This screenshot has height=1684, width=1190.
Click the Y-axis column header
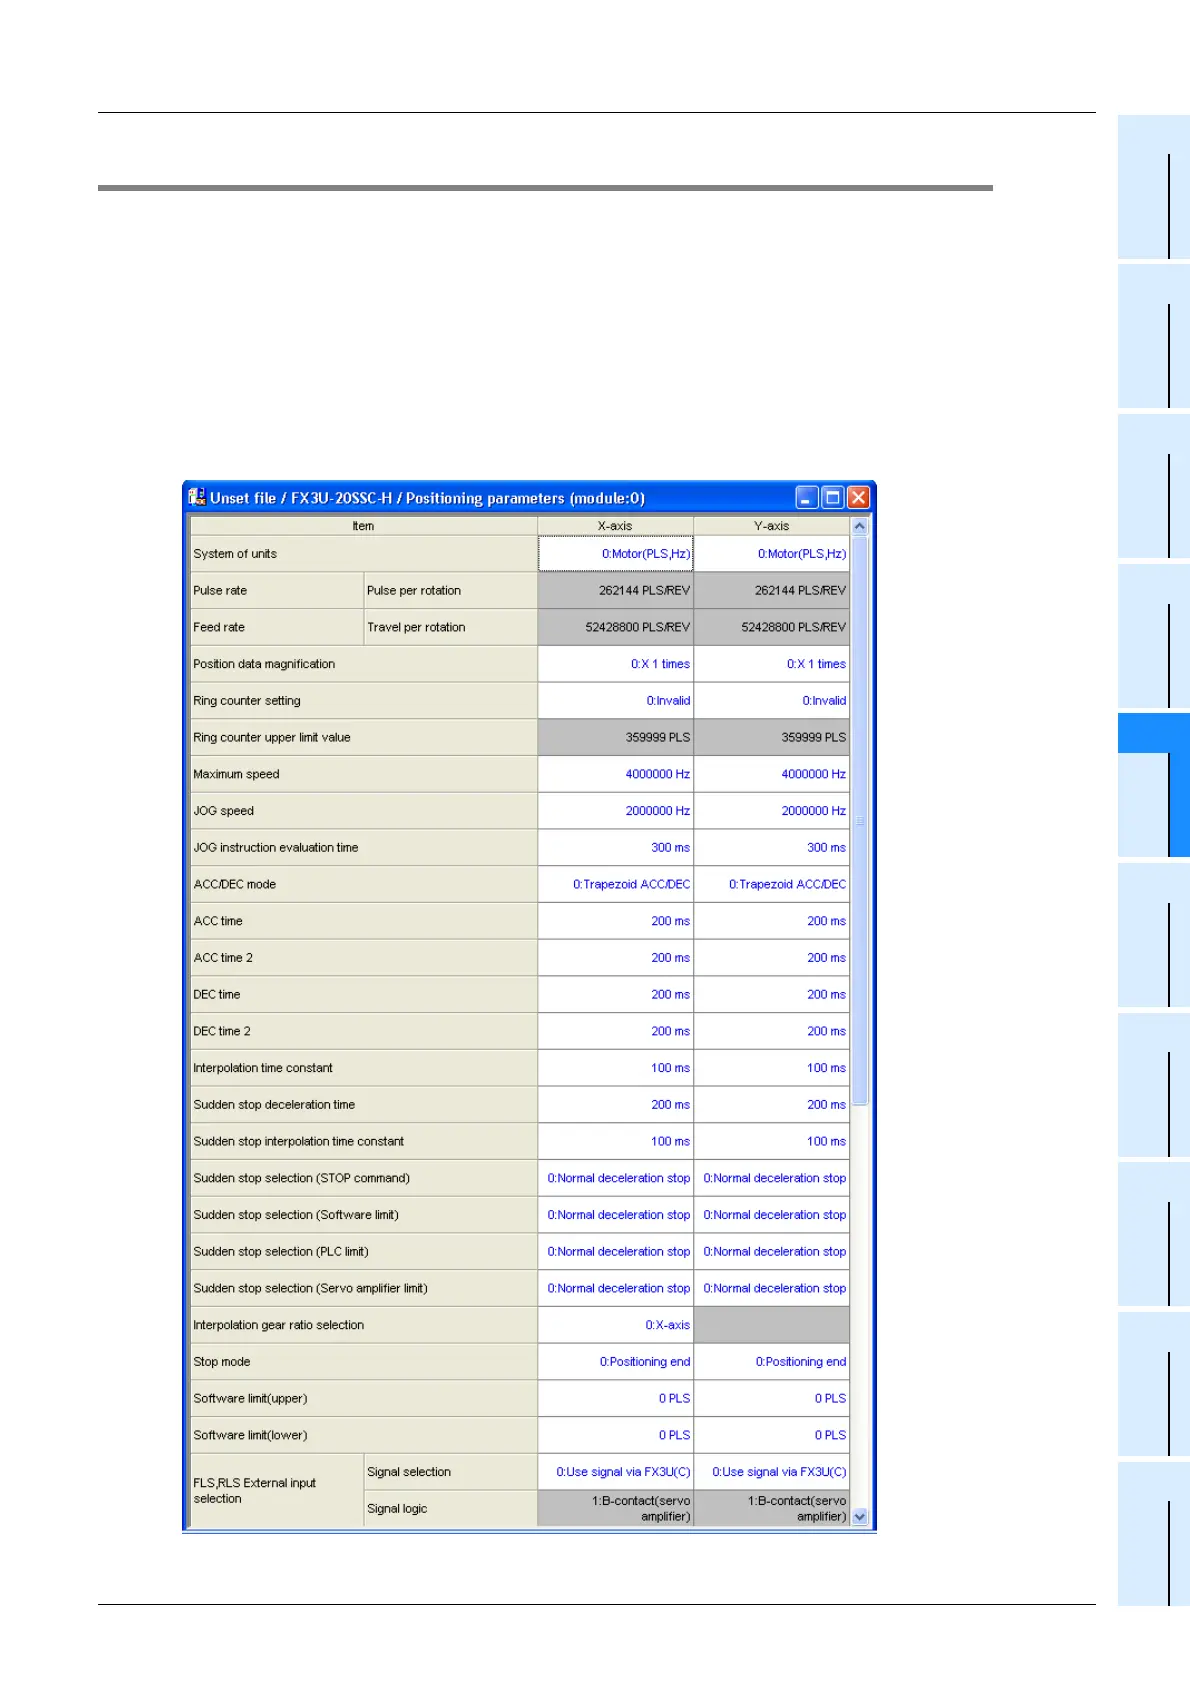click(x=772, y=526)
